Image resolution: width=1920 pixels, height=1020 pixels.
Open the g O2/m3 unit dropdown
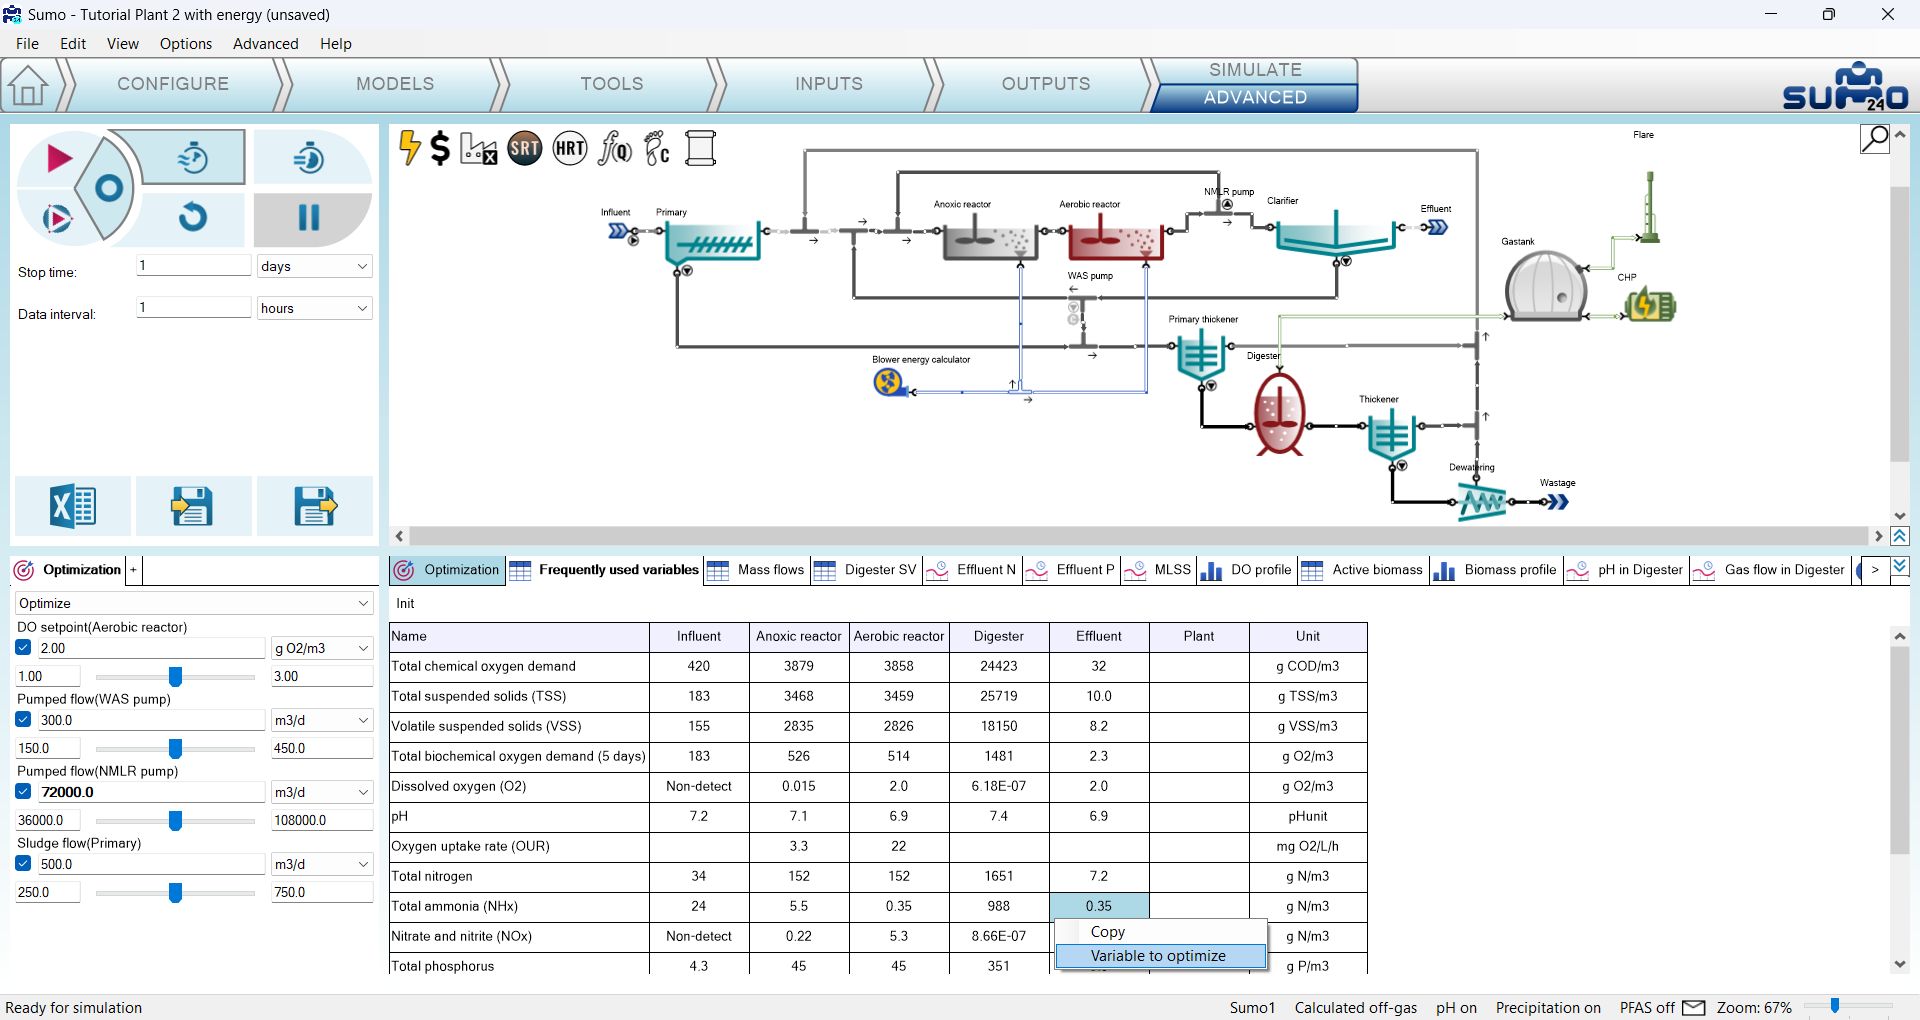coord(322,648)
